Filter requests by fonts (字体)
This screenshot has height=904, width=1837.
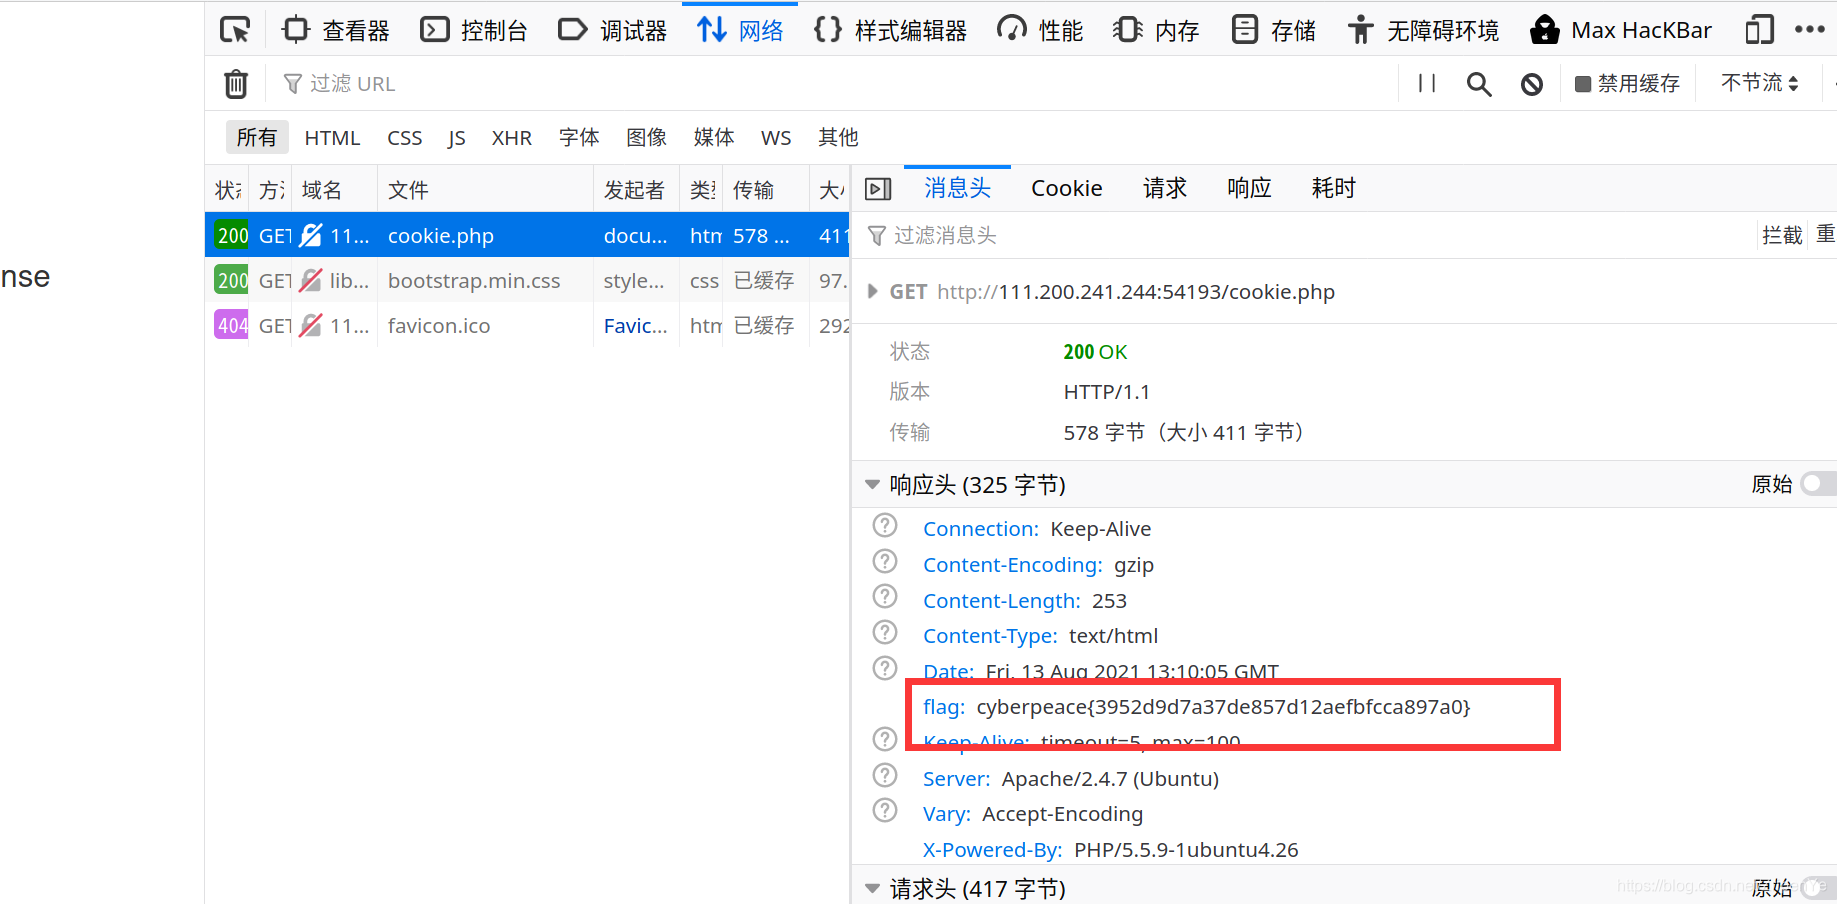point(579,138)
